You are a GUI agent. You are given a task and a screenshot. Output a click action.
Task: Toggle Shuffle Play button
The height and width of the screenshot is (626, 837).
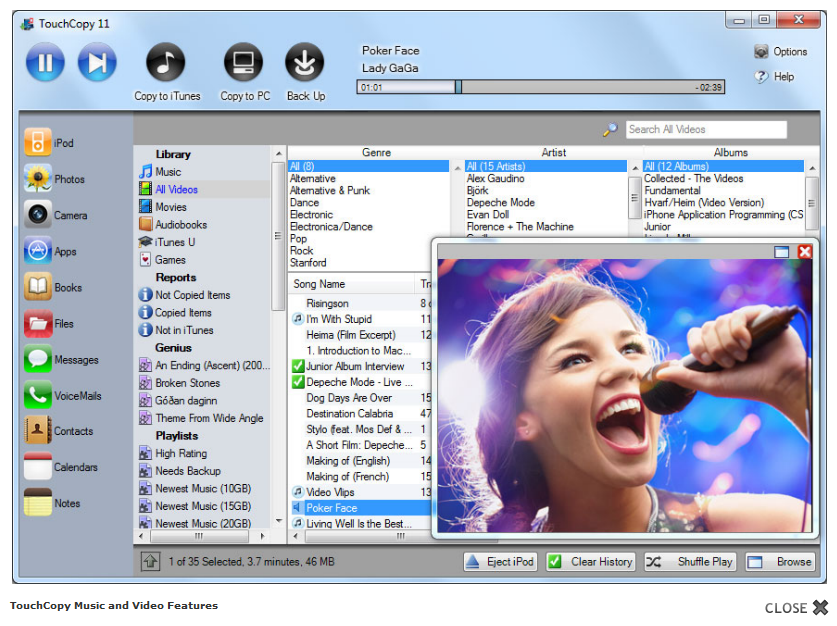coord(691,562)
